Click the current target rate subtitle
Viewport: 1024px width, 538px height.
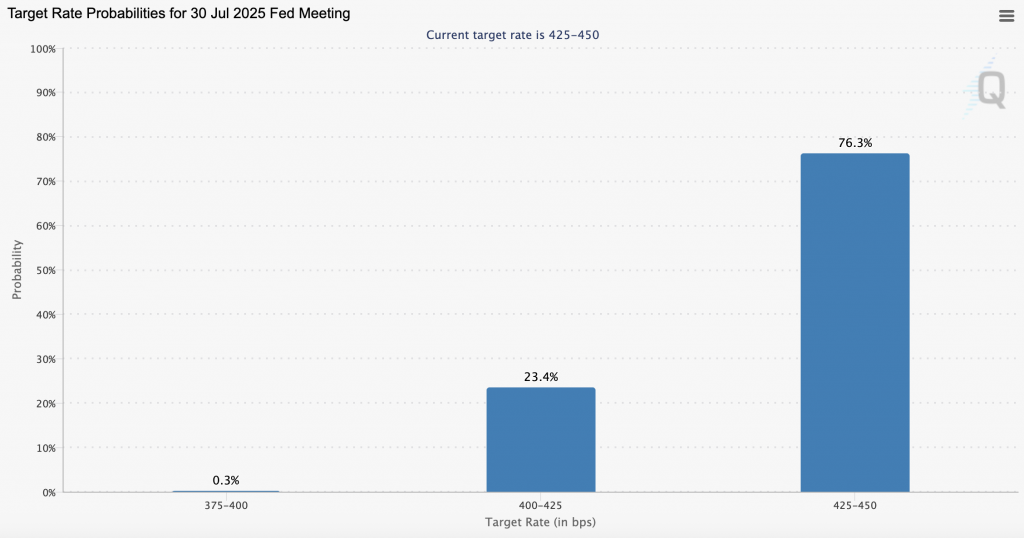pos(512,35)
